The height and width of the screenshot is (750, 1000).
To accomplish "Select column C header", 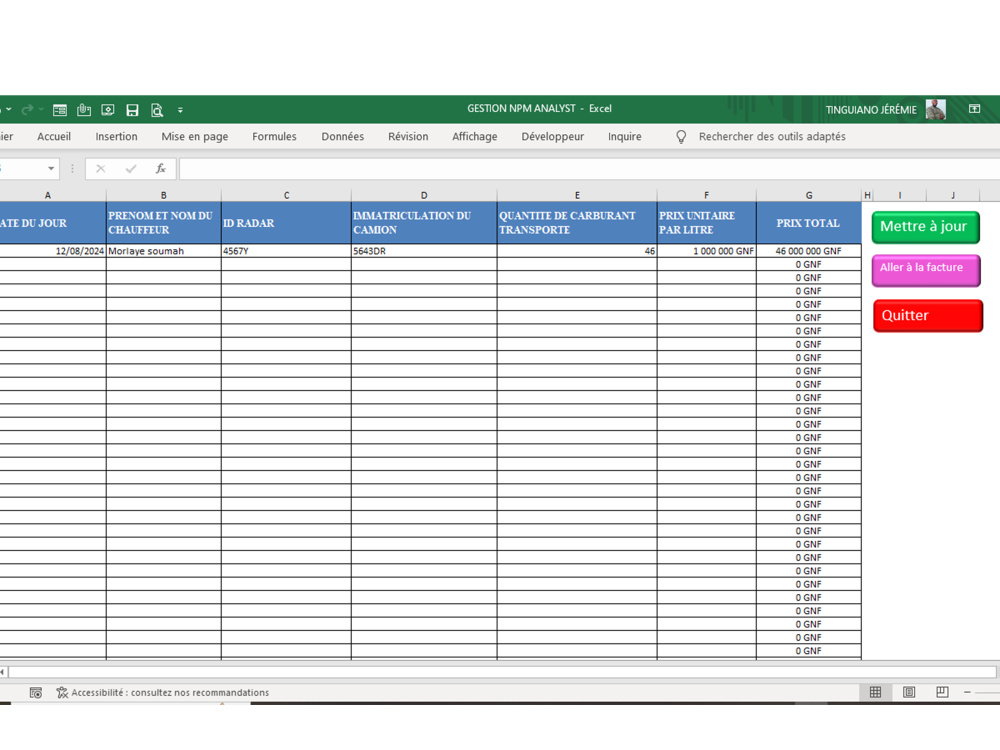I will (x=286, y=195).
